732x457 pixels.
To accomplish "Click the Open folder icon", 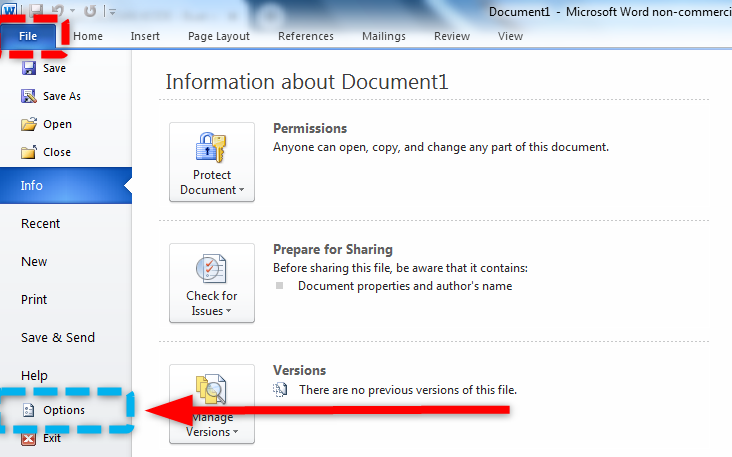I will pyautogui.click(x=29, y=124).
